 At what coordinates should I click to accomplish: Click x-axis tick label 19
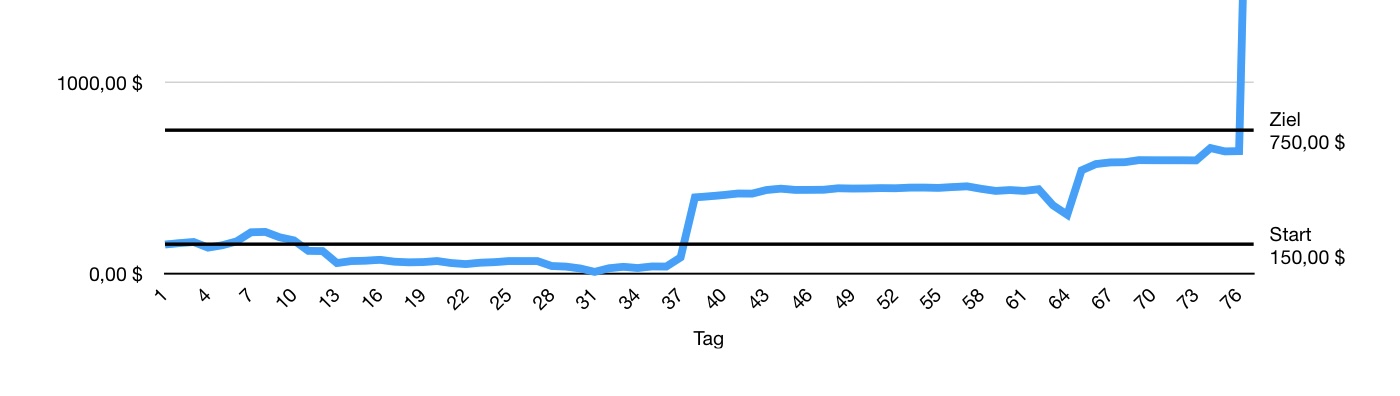[413, 298]
